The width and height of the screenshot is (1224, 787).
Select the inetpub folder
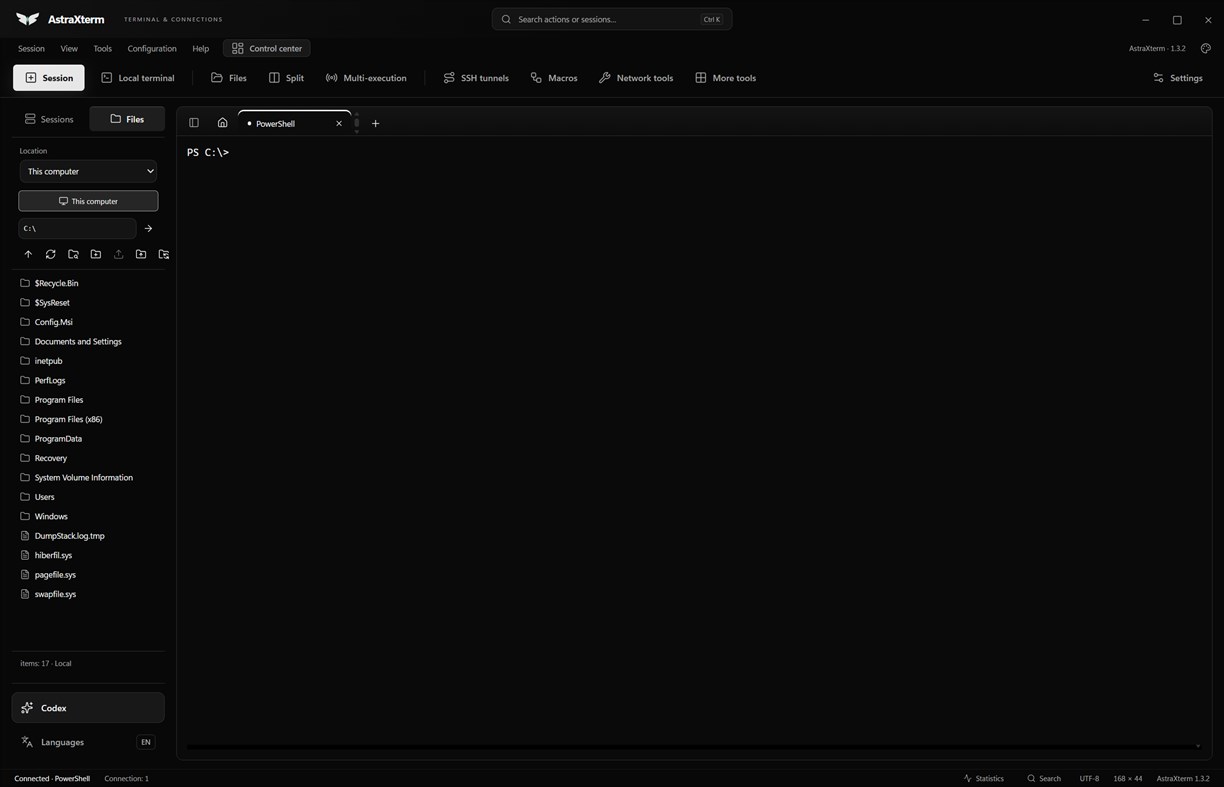click(88, 361)
